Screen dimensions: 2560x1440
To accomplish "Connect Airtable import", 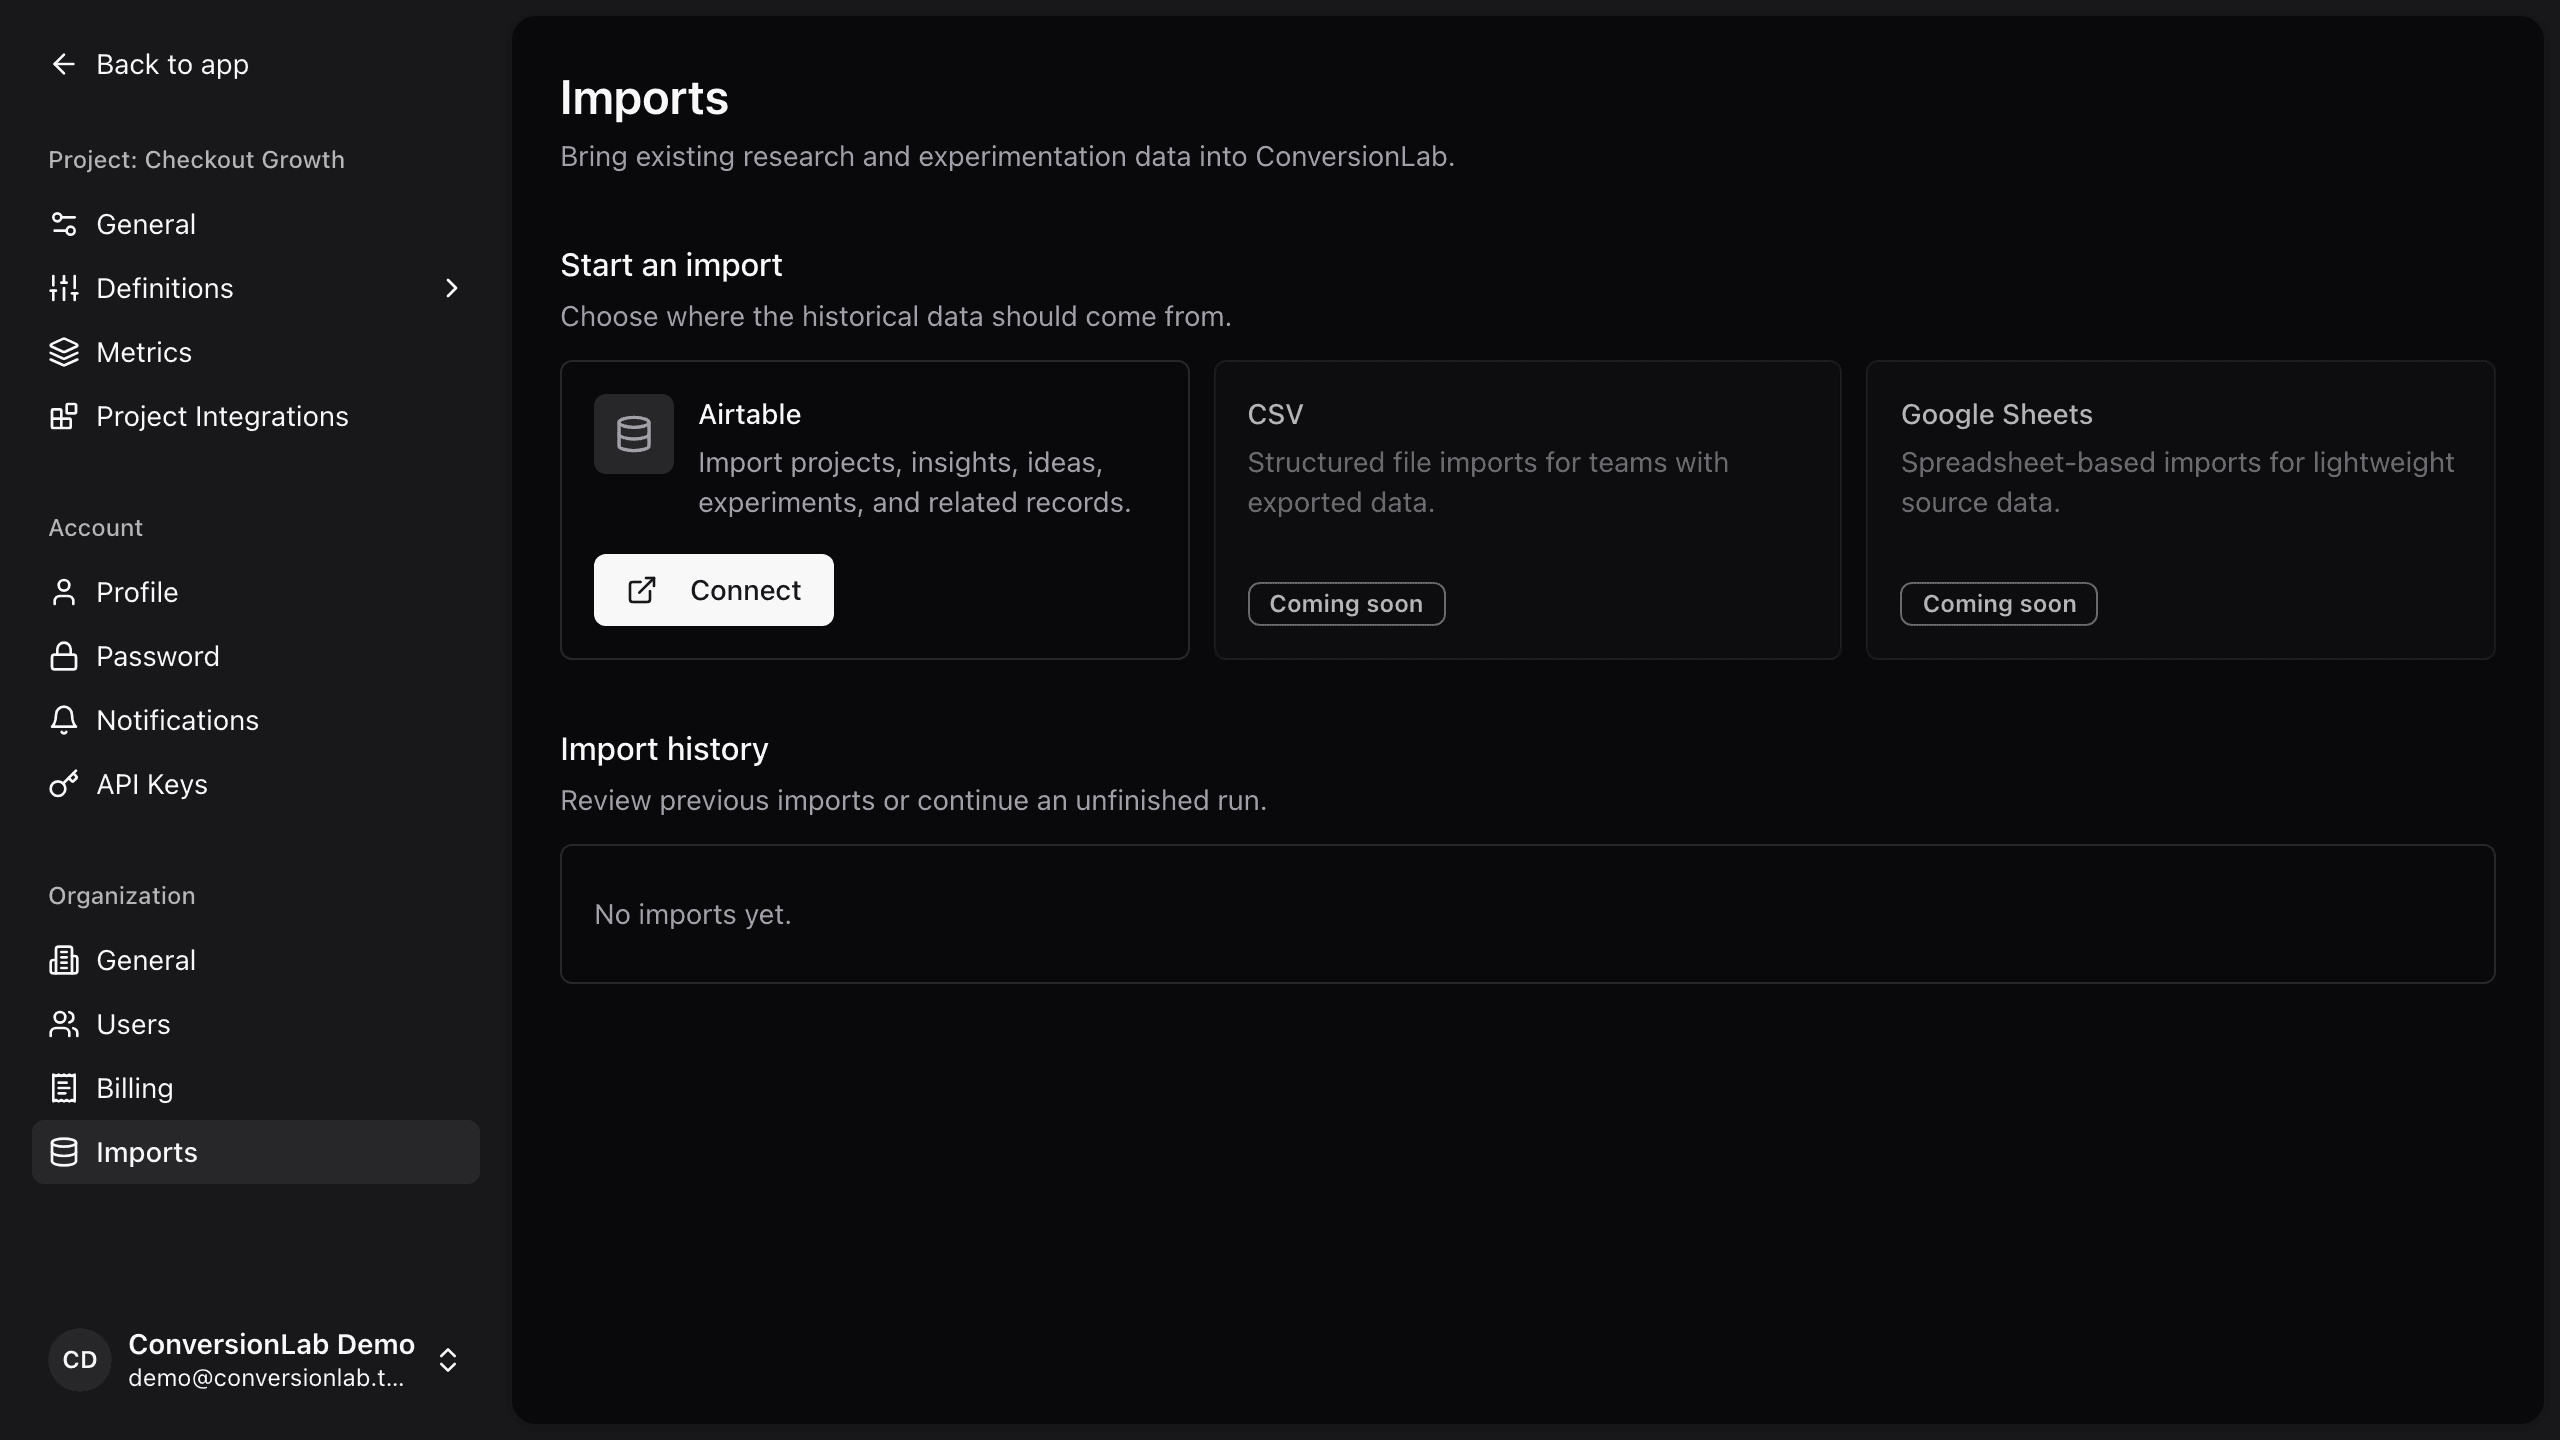I will tap(714, 590).
